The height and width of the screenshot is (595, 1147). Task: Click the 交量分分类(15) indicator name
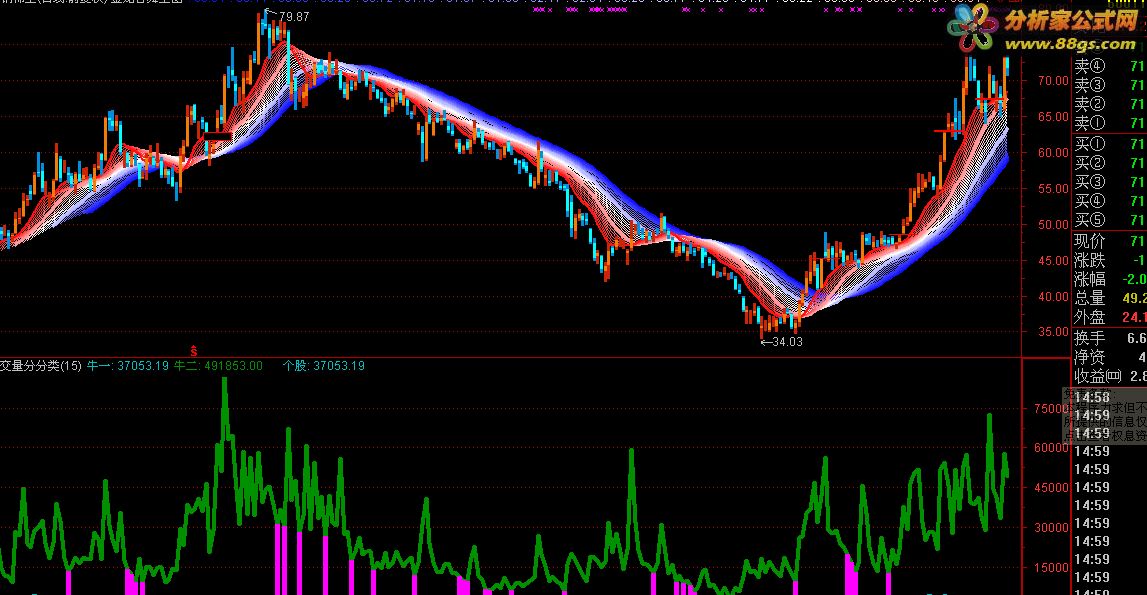click(40, 365)
